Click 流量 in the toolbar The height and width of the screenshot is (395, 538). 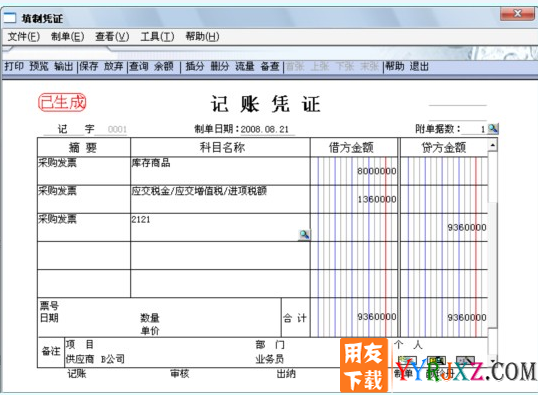pos(245,66)
